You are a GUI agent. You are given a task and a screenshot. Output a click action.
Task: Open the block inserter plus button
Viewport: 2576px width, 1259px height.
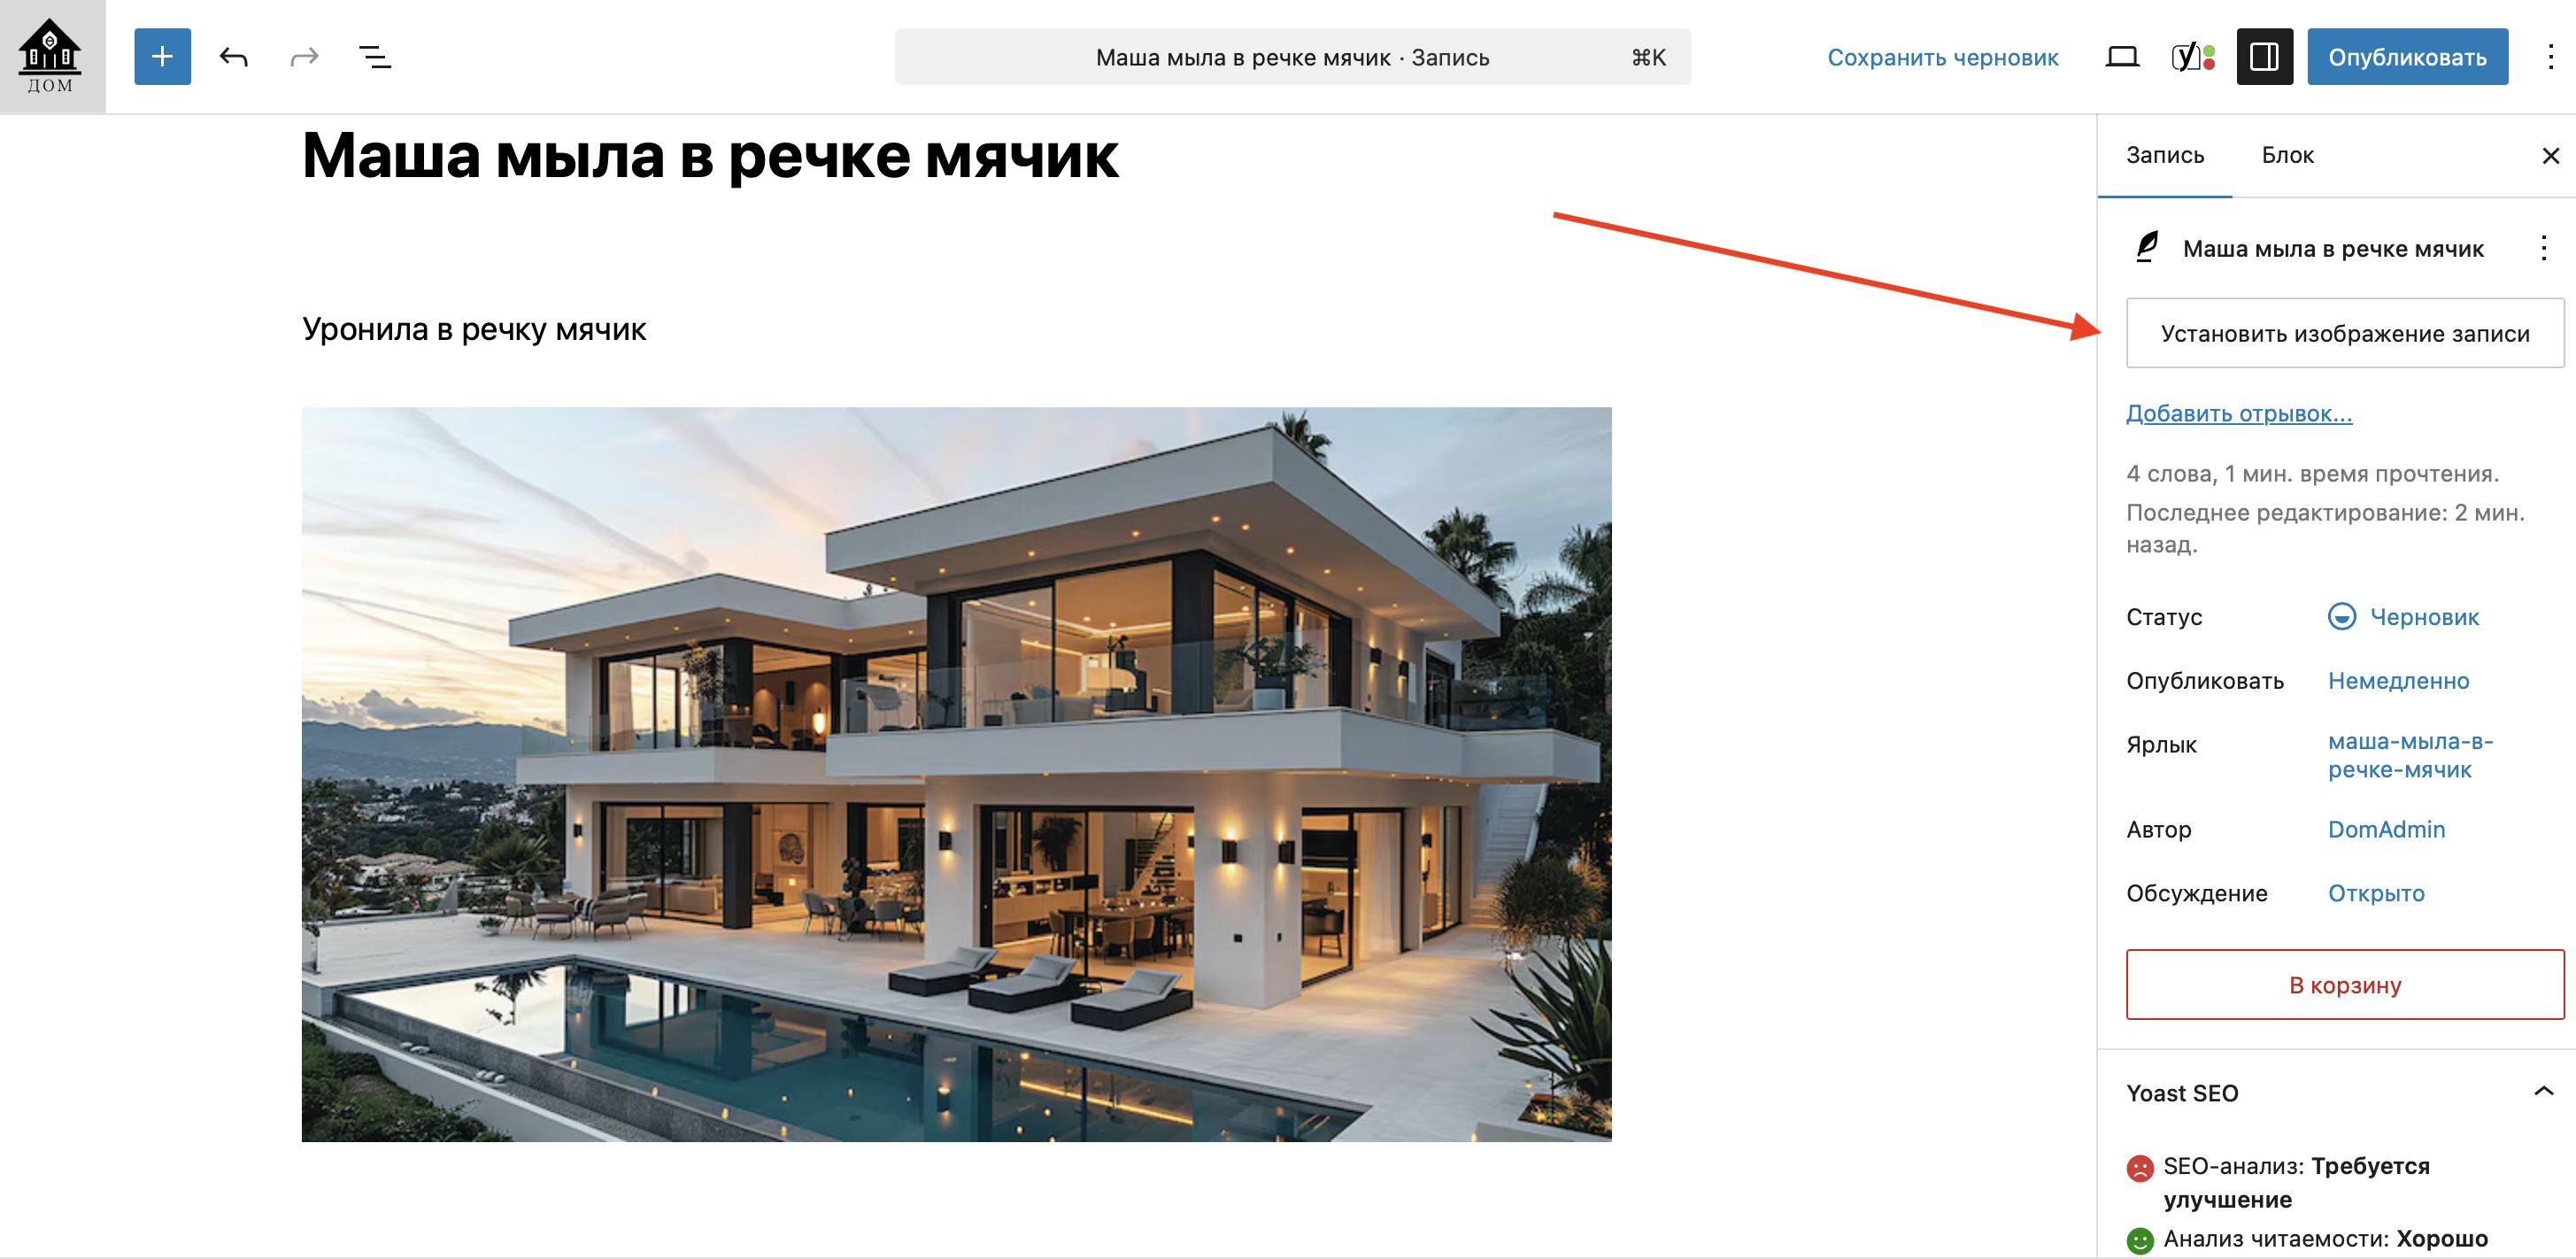[x=162, y=57]
